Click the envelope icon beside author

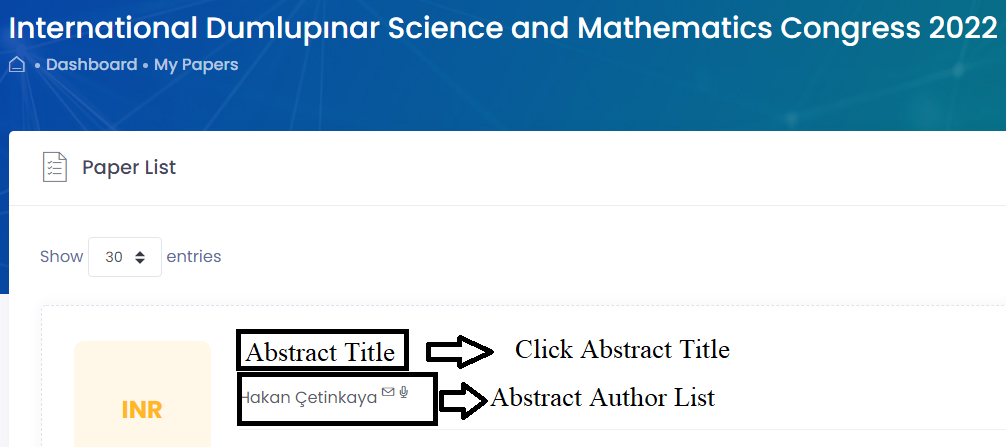click(x=388, y=392)
